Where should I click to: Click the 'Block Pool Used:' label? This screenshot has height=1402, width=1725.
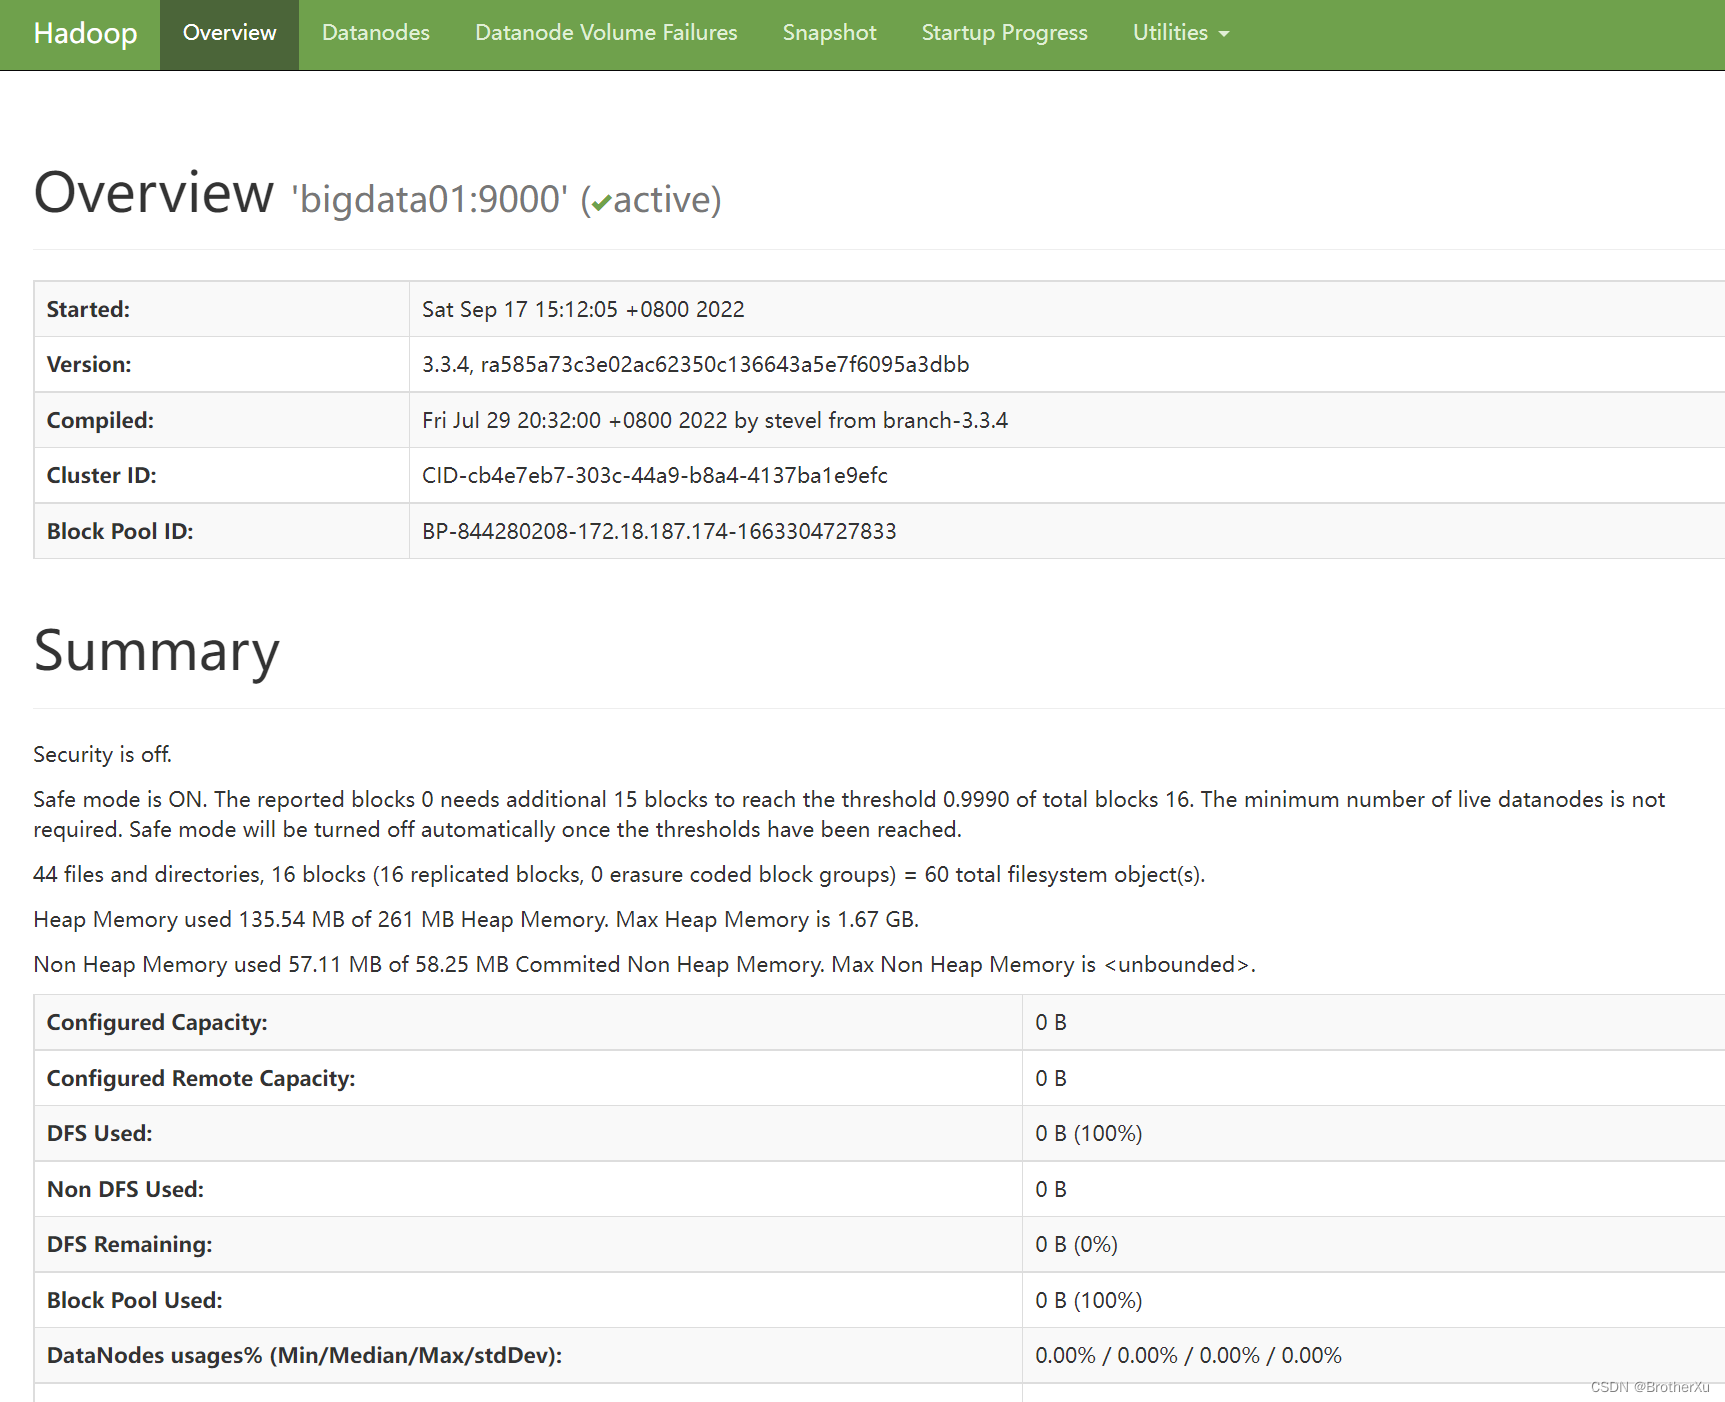[135, 1300]
